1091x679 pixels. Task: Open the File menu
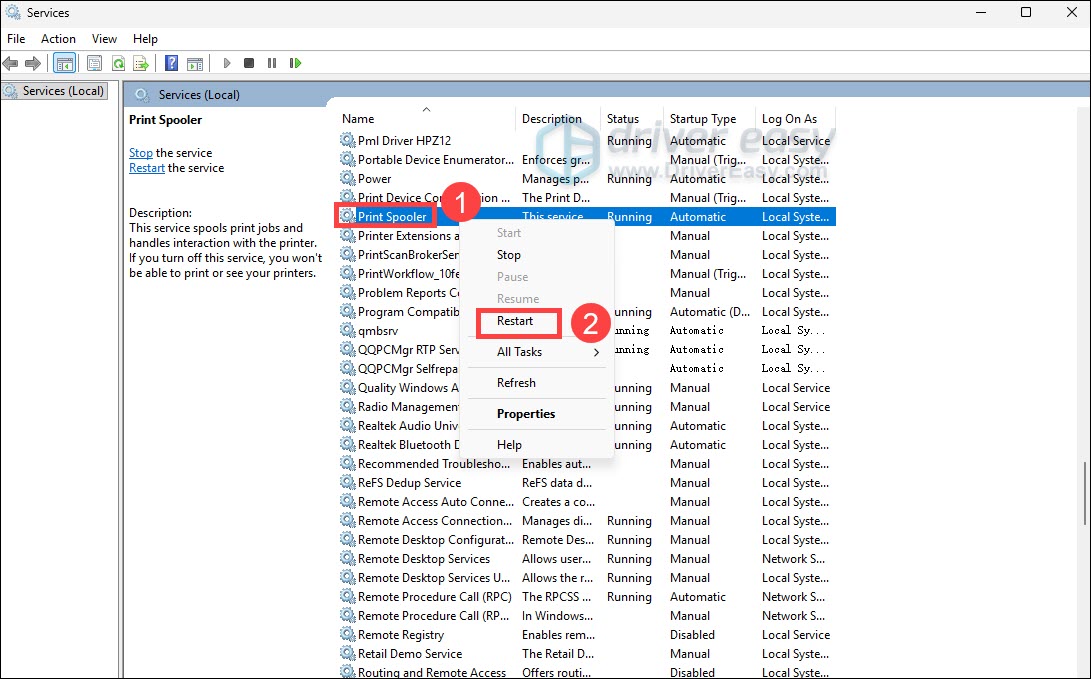tap(16, 39)
